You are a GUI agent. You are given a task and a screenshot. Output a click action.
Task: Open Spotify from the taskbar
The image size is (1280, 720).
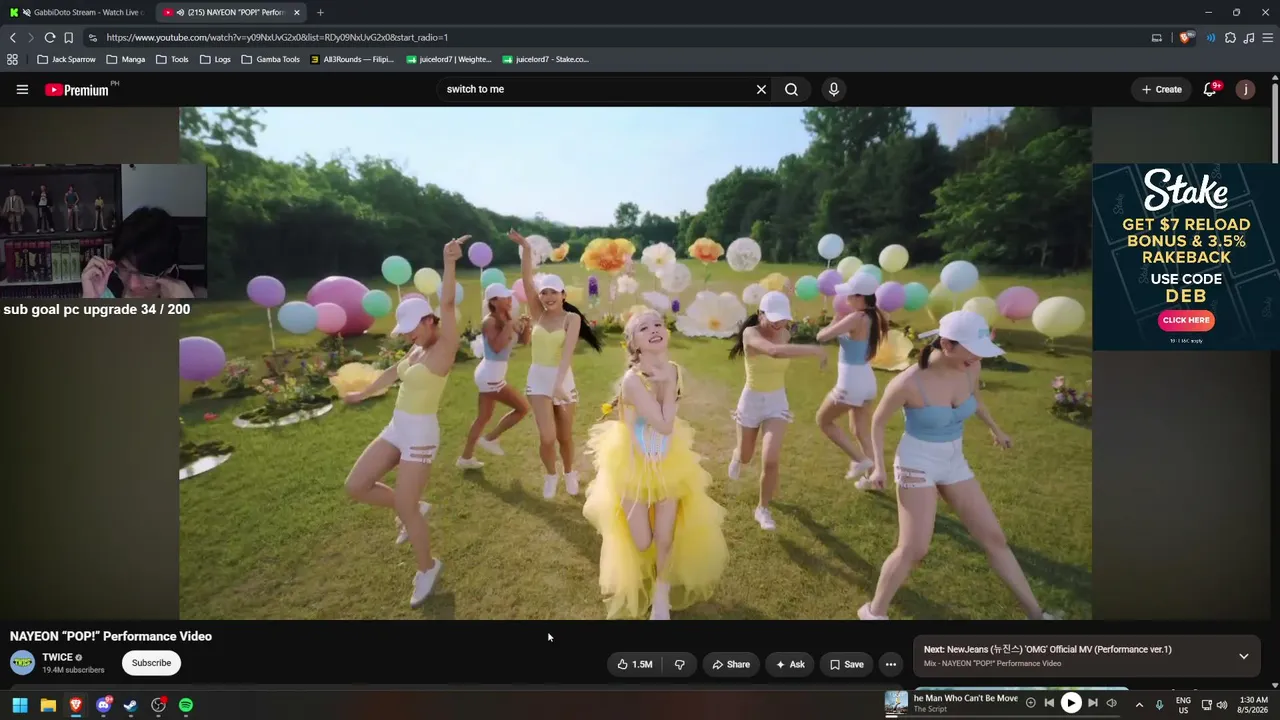[186, 705]
